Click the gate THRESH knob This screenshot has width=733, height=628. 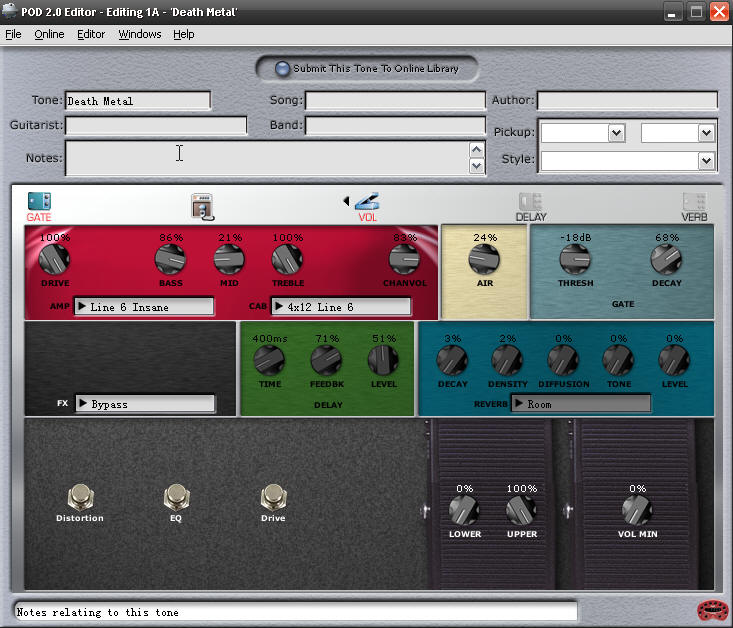click(x=575, y=260)
